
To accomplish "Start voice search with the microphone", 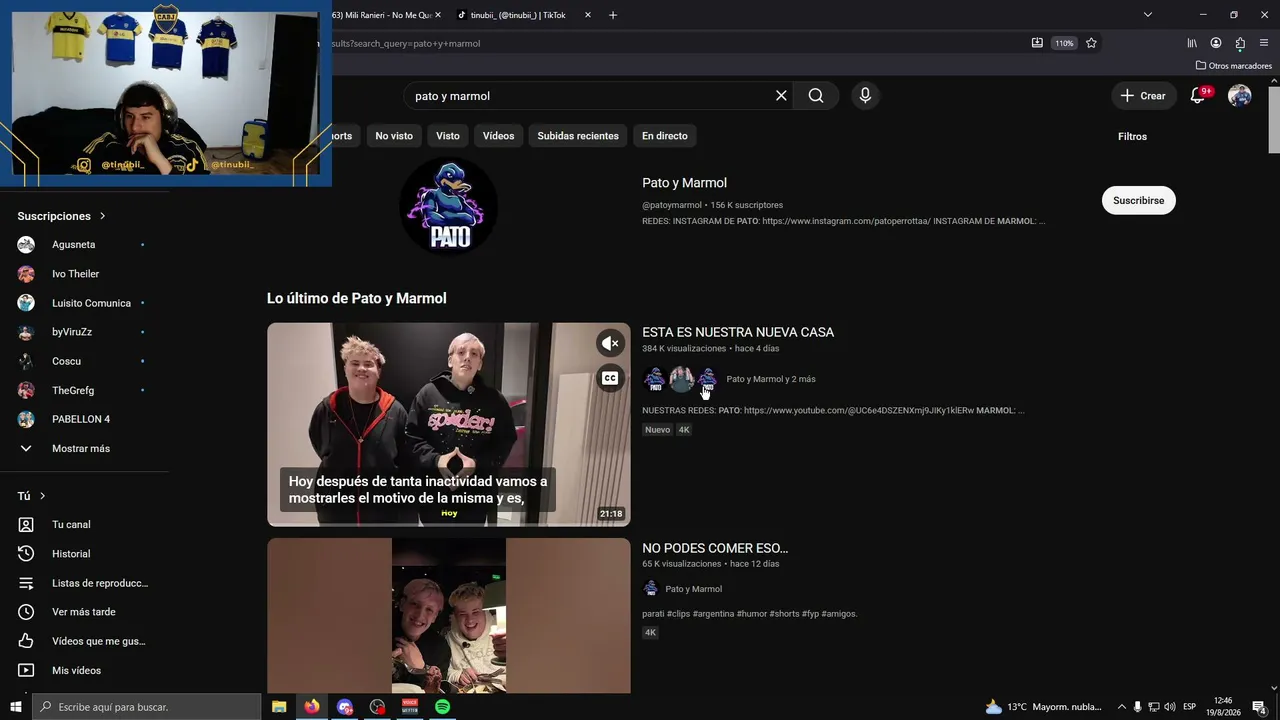I will (865, 96).
